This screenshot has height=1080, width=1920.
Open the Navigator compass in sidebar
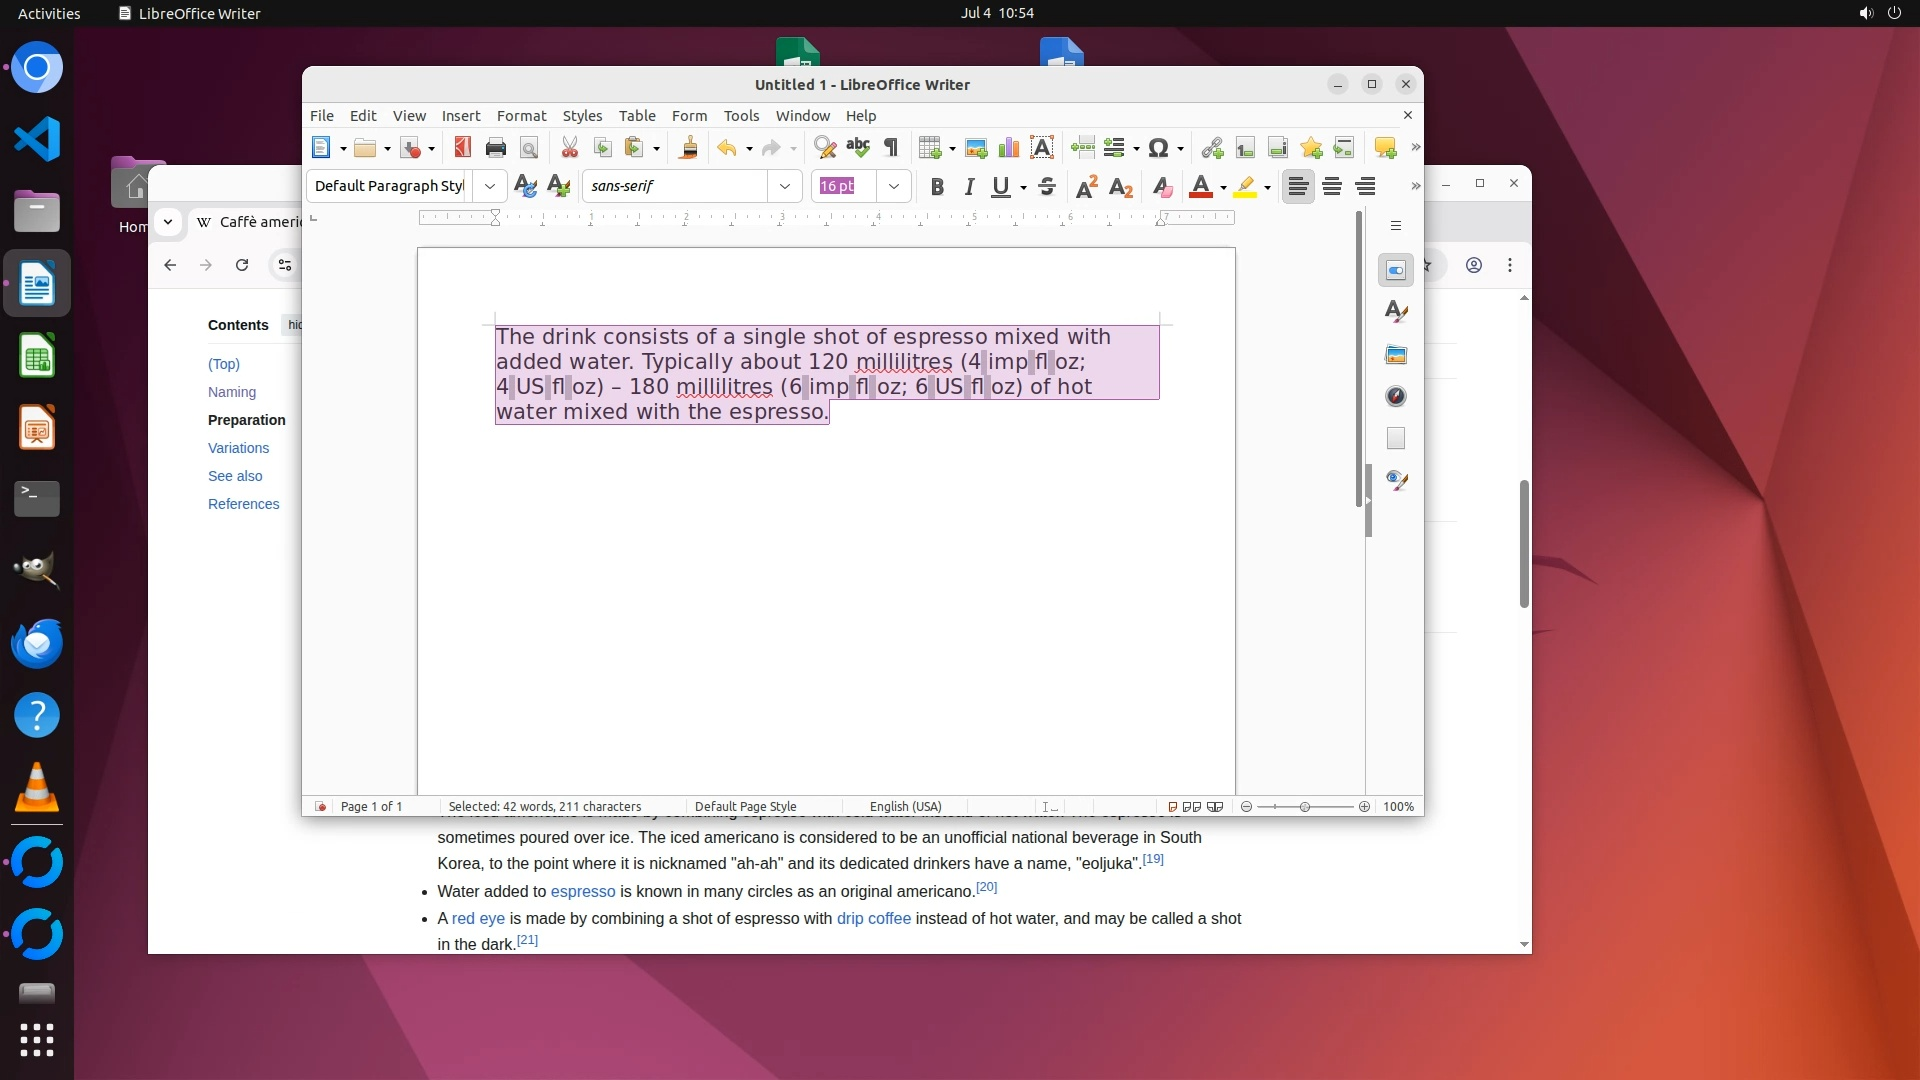pyautogui.click(x=1396, y=397)
